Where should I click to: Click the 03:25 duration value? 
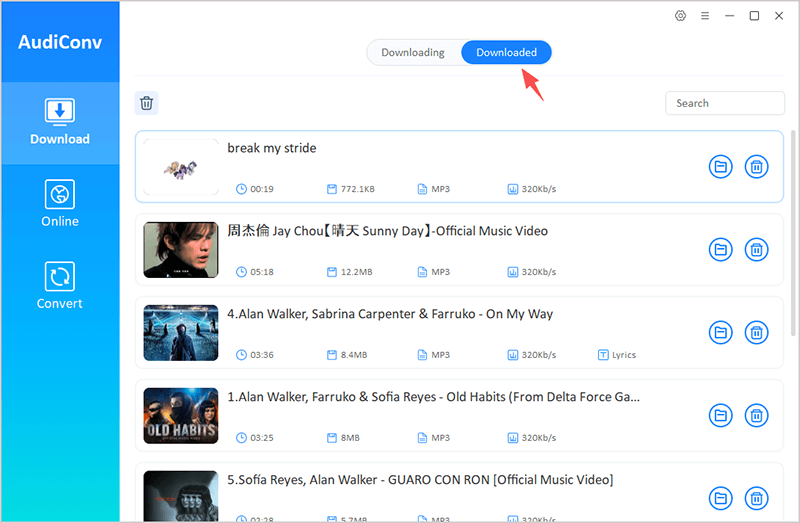[262, 438]
